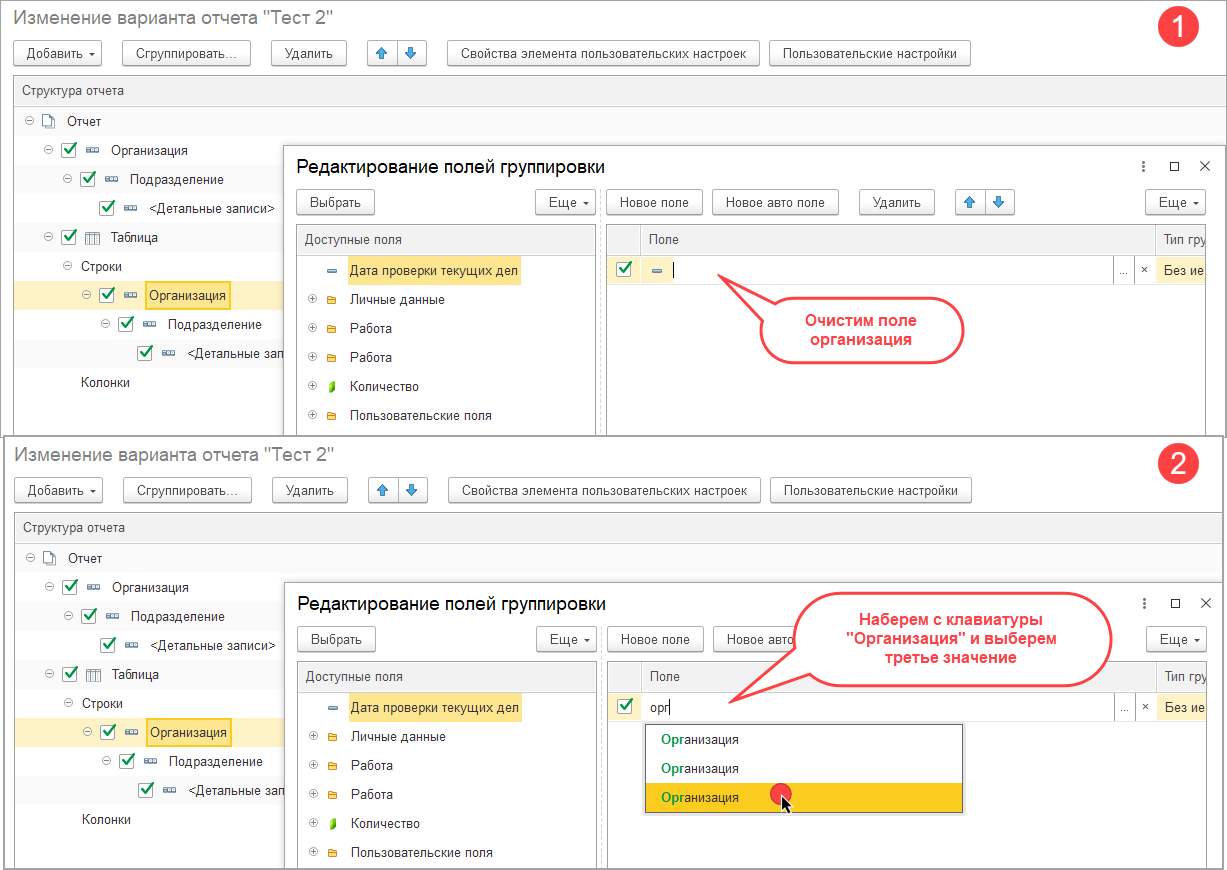Click Удалить button in lower main toolbar
Screen dimensions: 1227x870
(x=310, y=490)
